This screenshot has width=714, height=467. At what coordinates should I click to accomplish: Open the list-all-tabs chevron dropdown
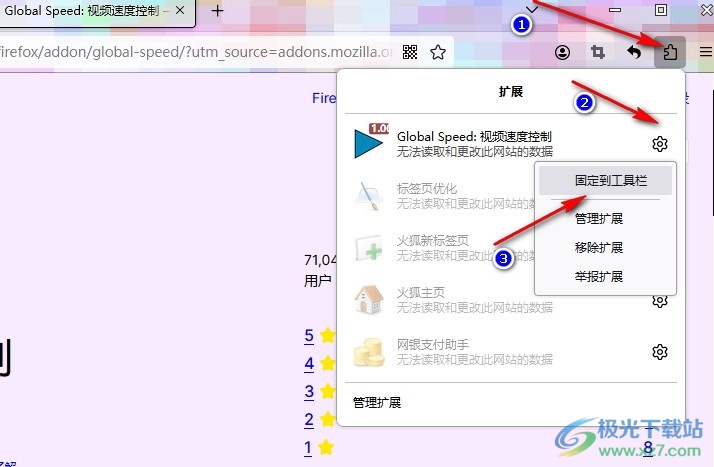532,9
